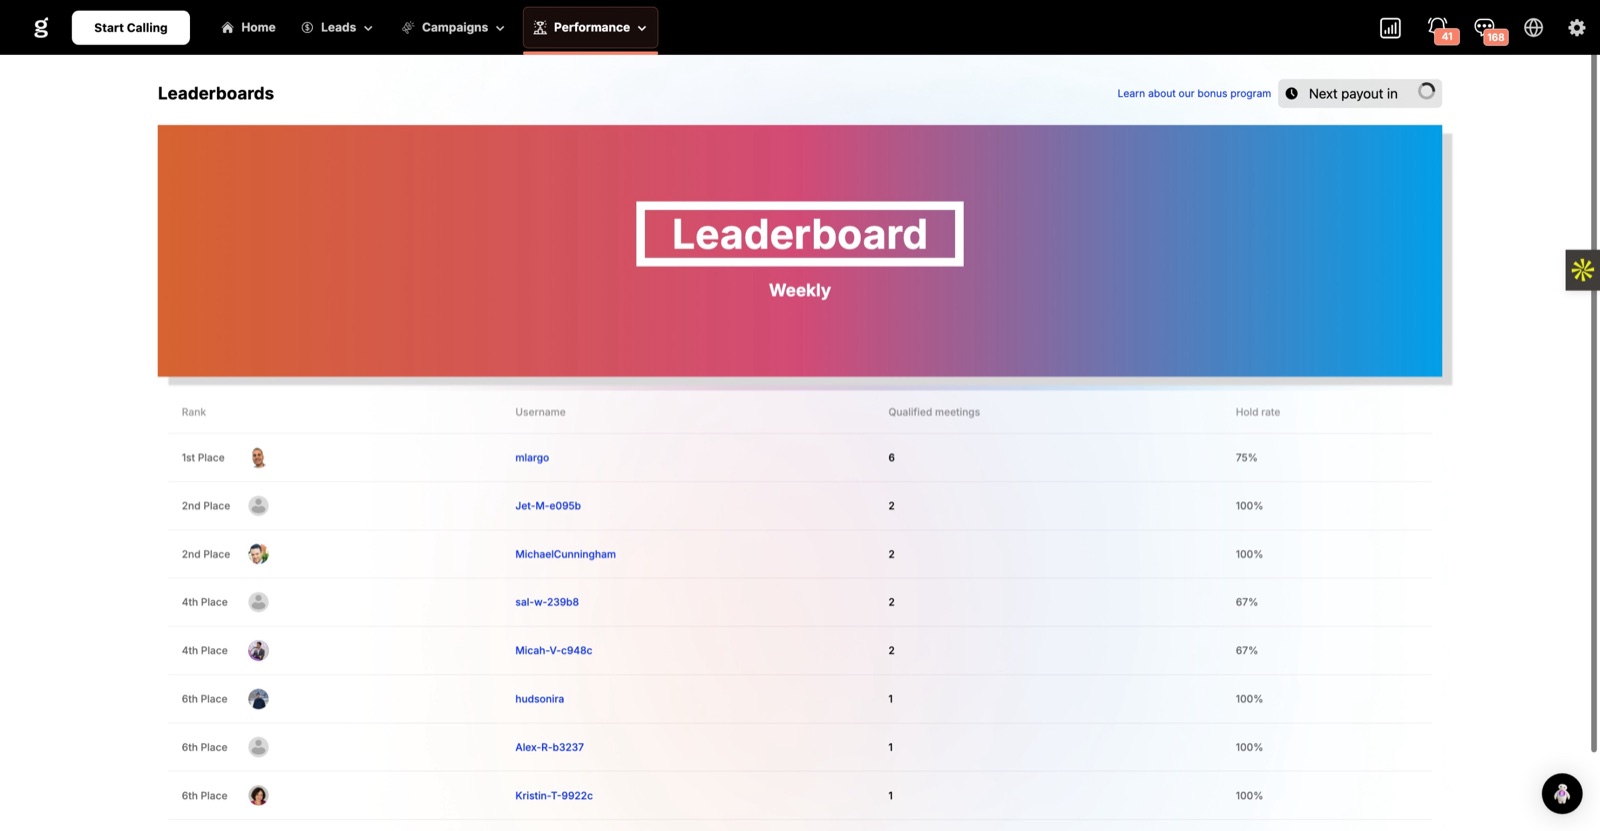Click the page vertical scrollbar

[1594, 403]
